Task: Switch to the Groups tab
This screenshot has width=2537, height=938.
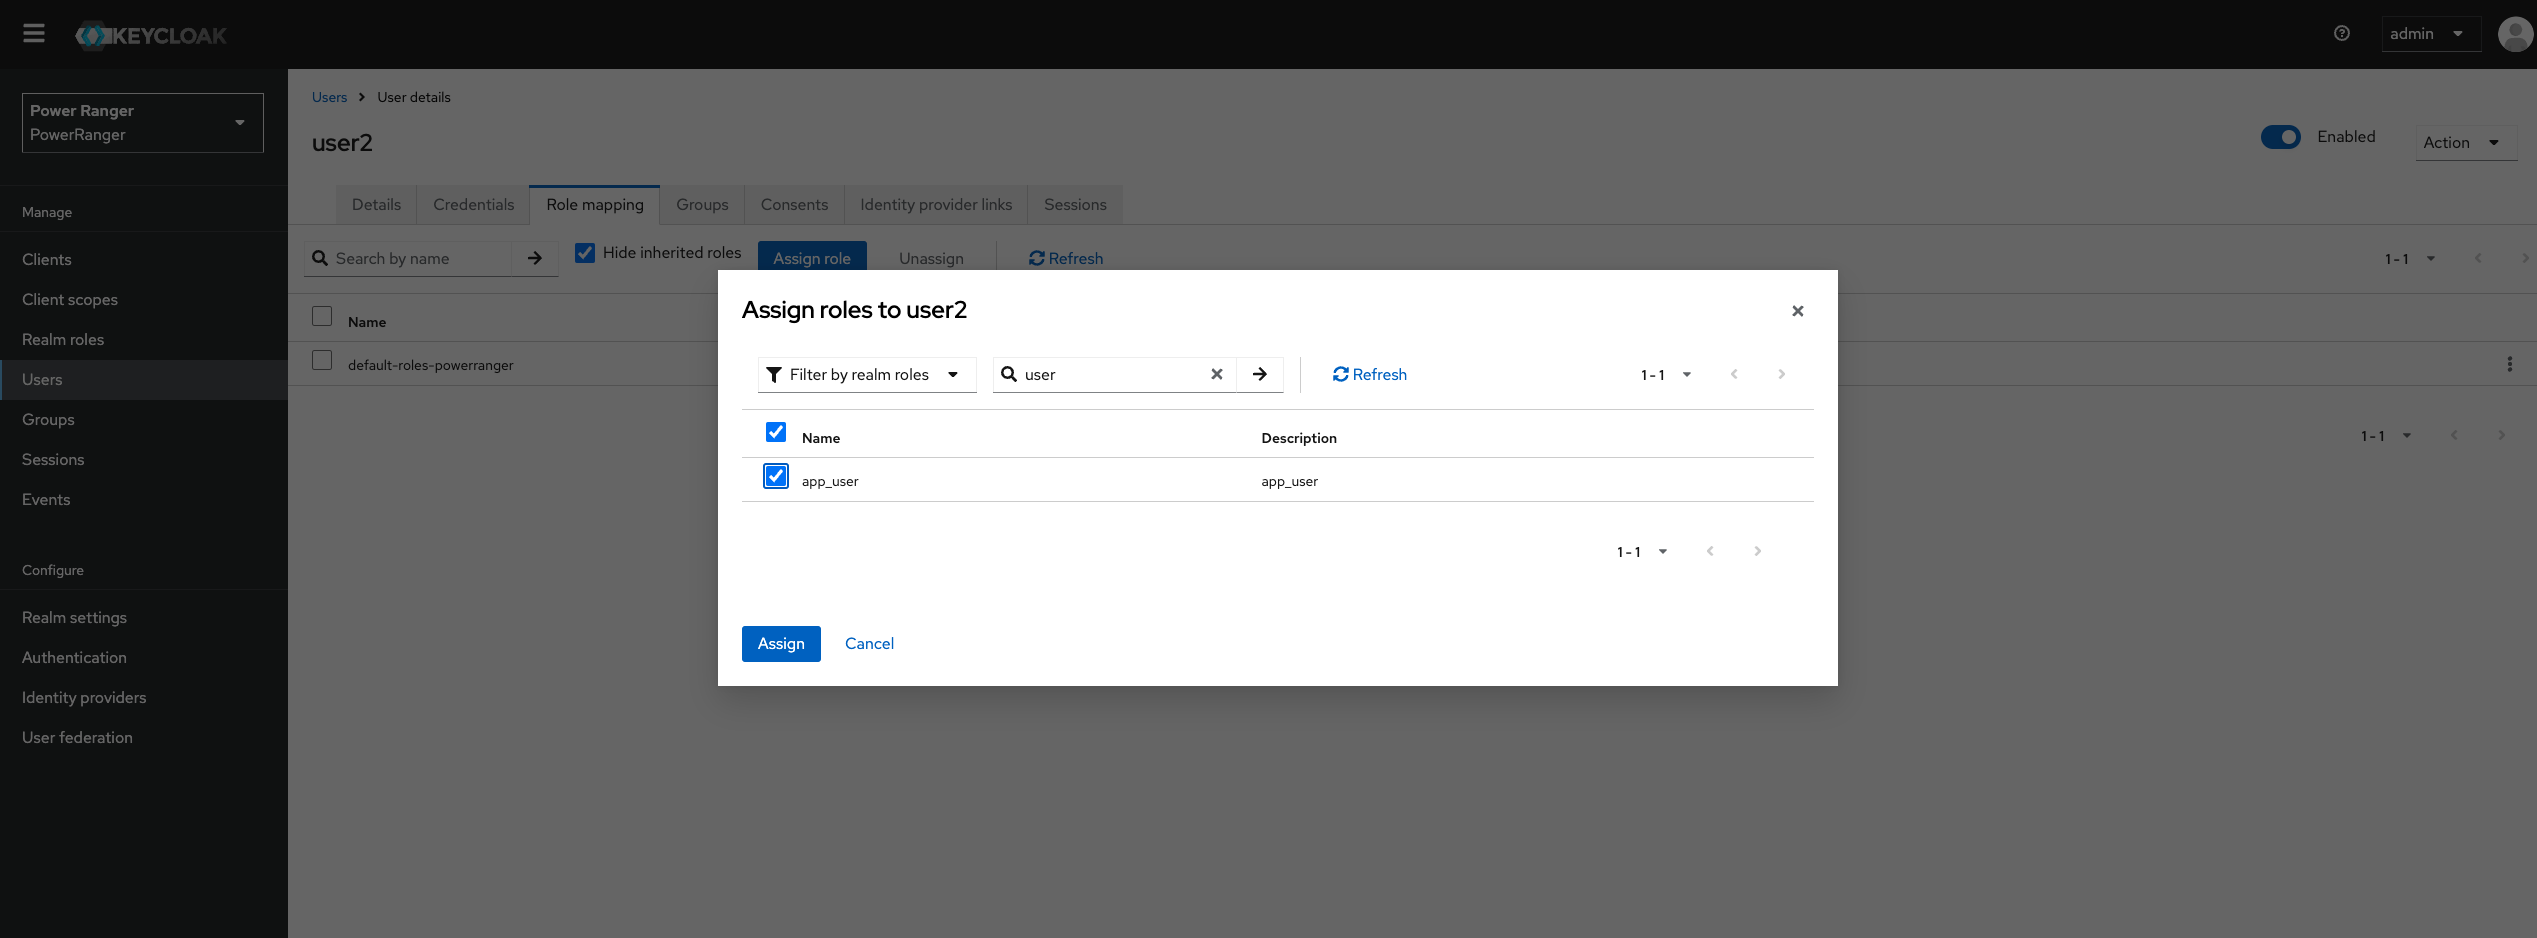Action: pos(702,204)
